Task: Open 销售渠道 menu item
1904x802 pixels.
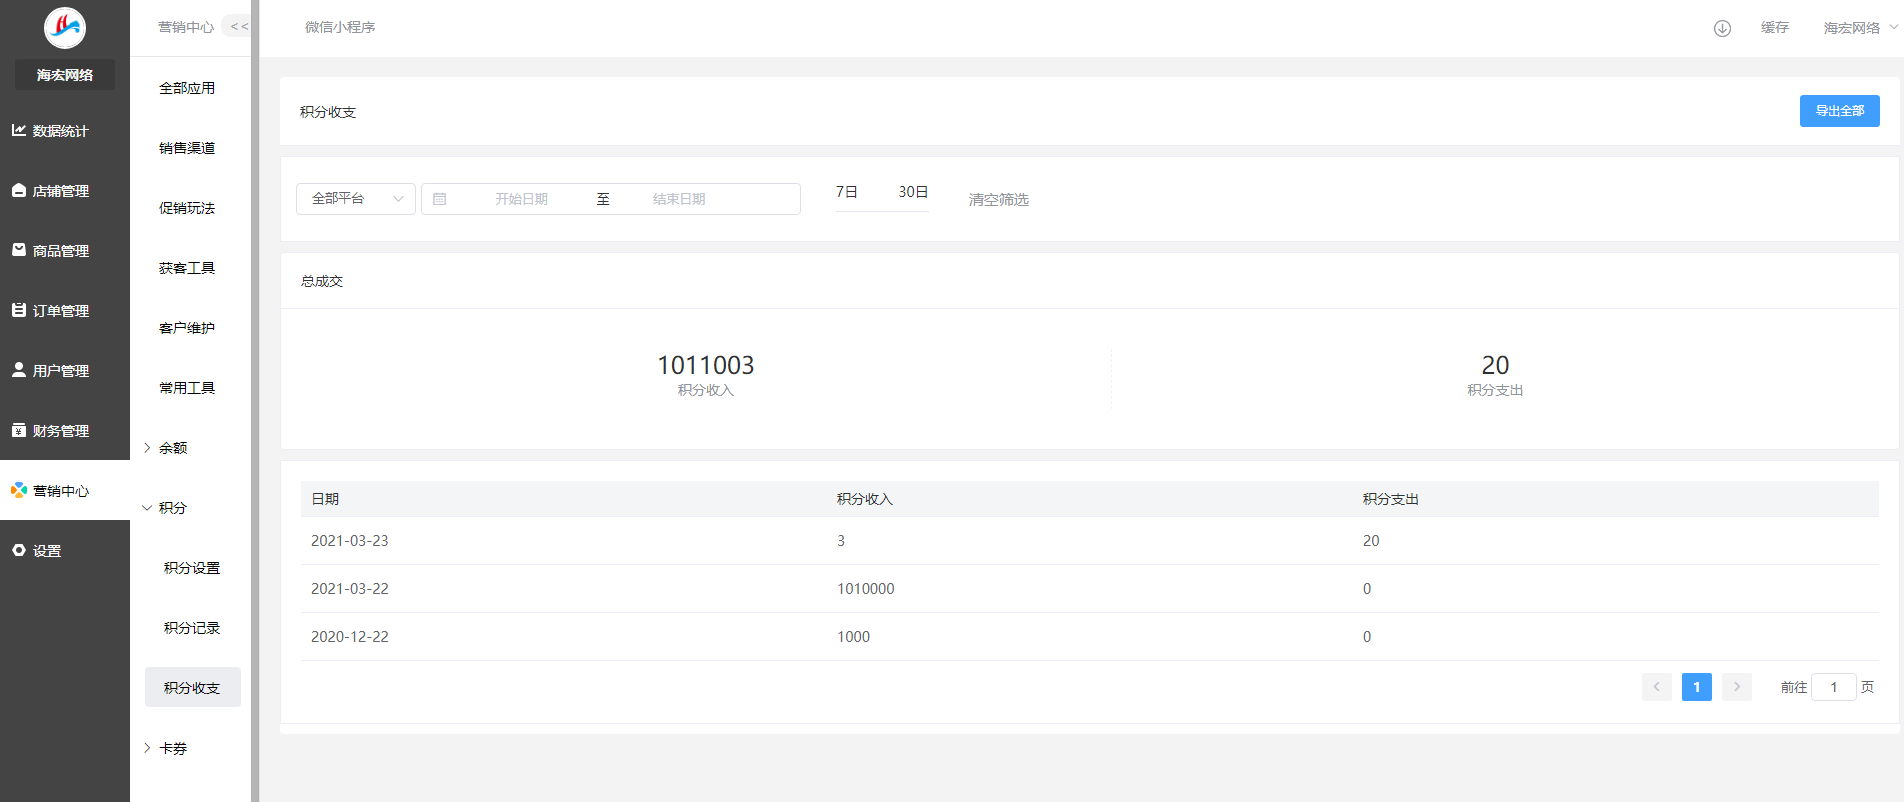Action: [187, 148]
